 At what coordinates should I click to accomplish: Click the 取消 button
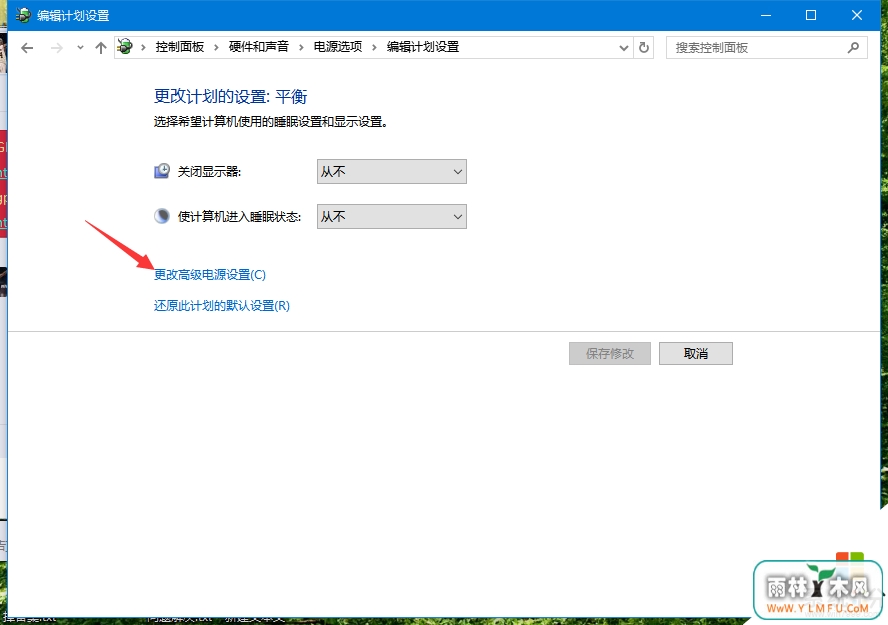pyautogui.click(x=695, y=353)
